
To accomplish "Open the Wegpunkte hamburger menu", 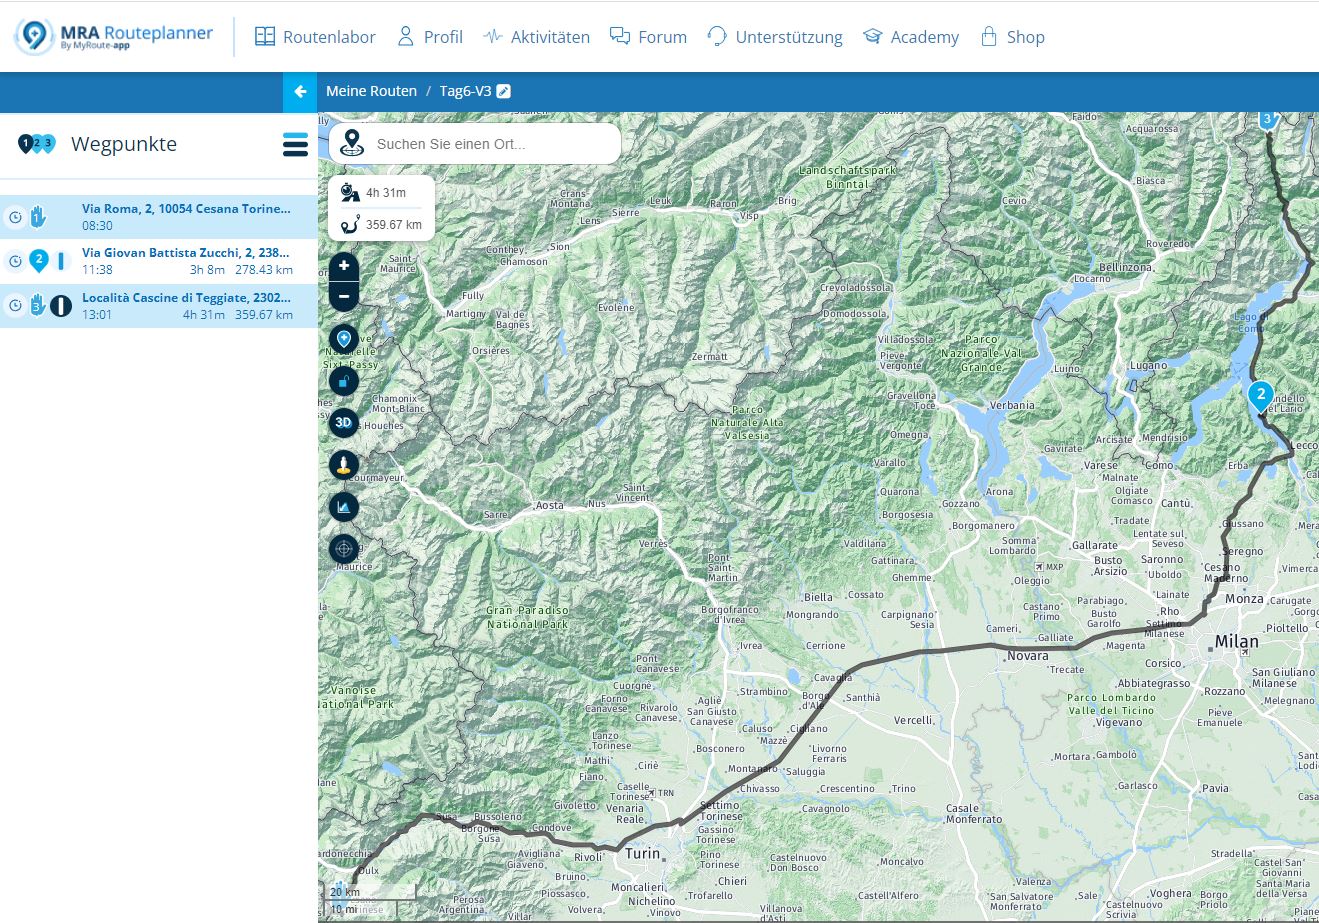I will click(x=295, y=145).
